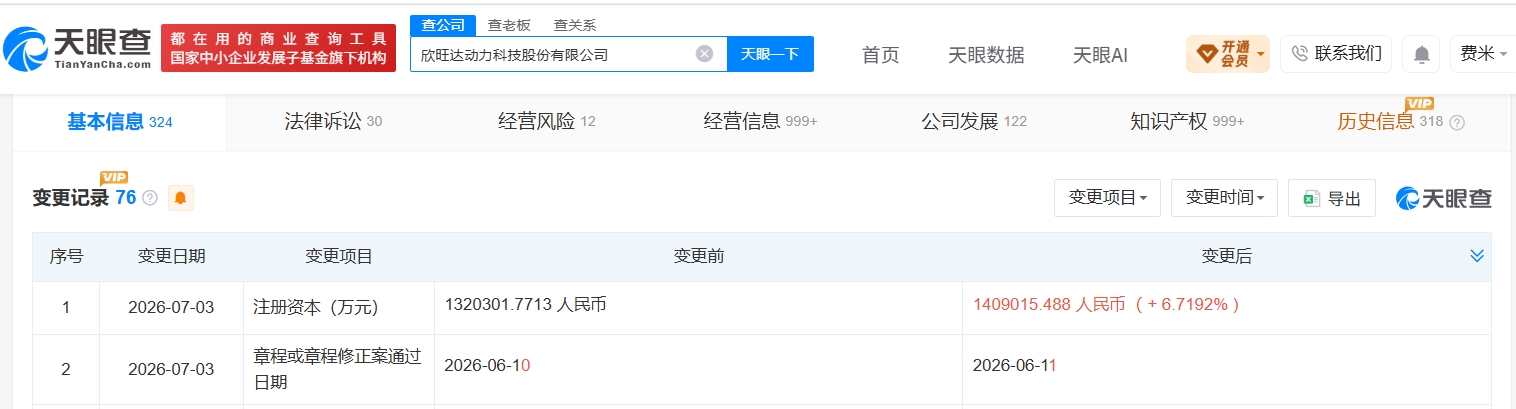1516x409 pixels.
Task: Open the 变更项目 filter dropdown
Action: point(1107,198)
